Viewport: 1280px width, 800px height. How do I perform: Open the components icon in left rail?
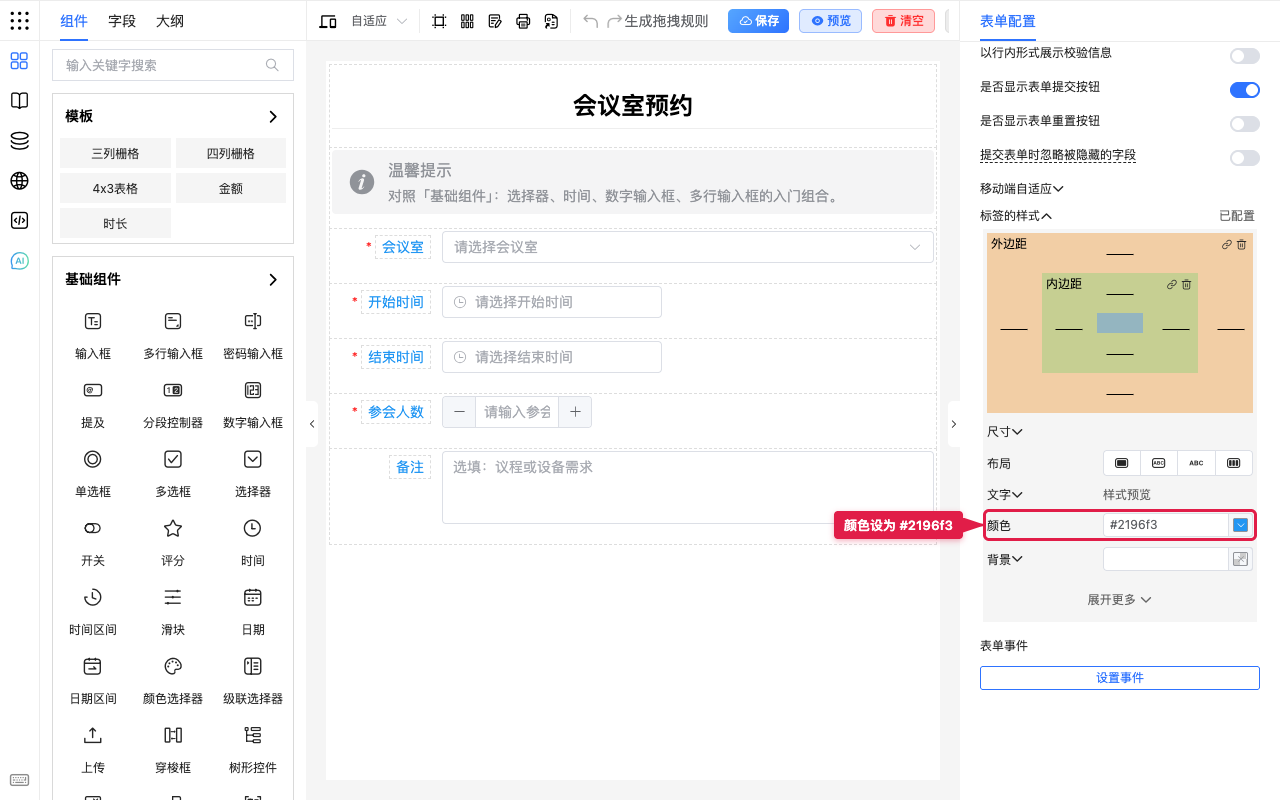pyautogui.click(x=19, y=61)
